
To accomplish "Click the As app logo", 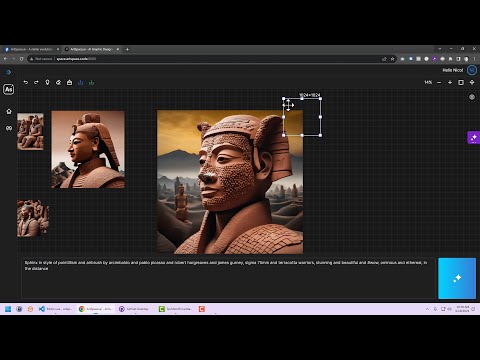I will coord(9,89).
